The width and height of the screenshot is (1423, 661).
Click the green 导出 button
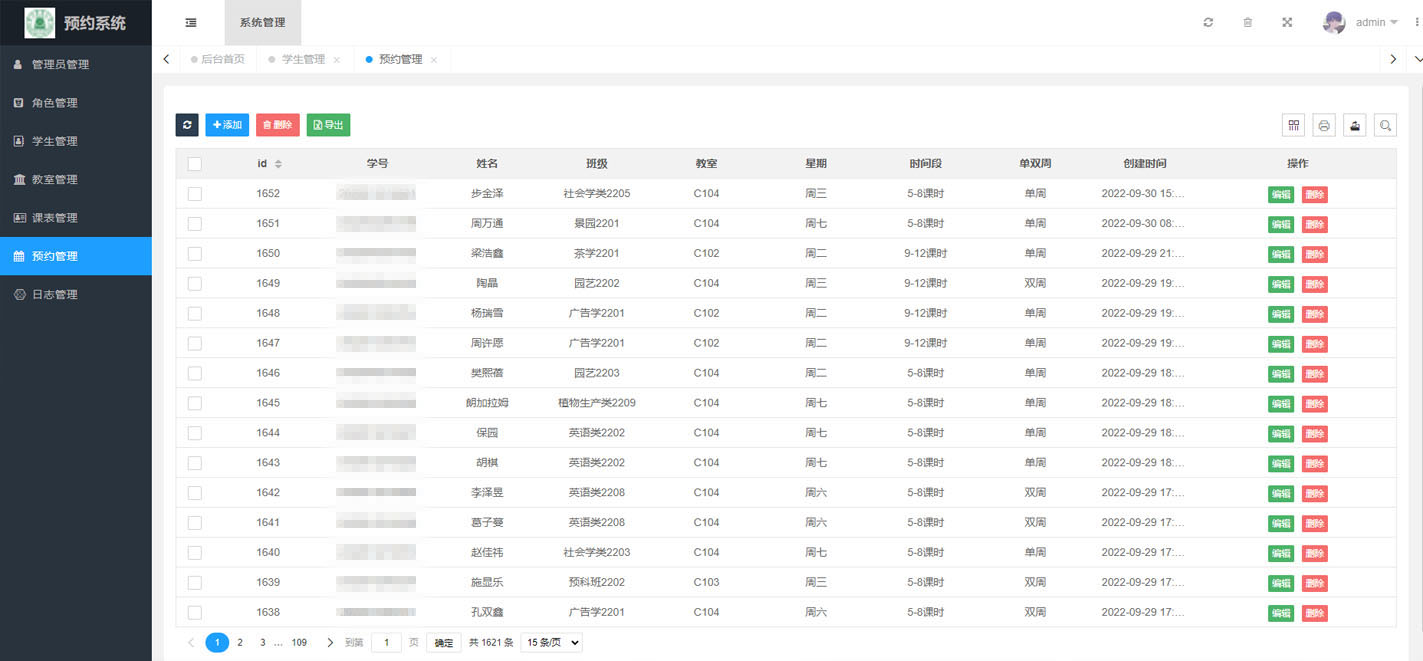(x=328, y=125)
